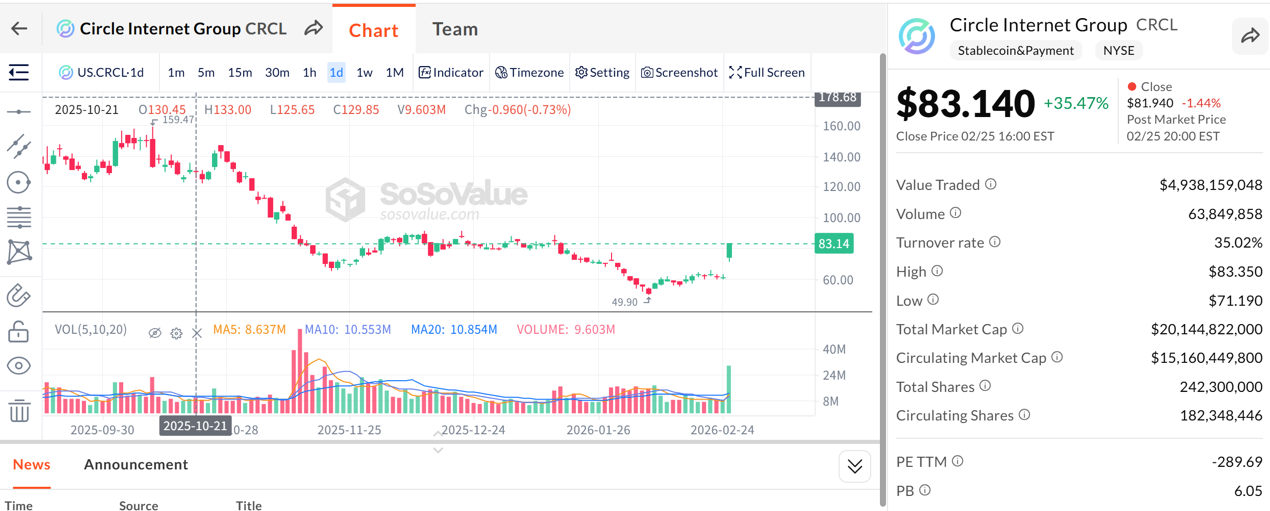Open the Indicator menu
Viewport: 1270px width, 511px height.
tap(451, 72)
